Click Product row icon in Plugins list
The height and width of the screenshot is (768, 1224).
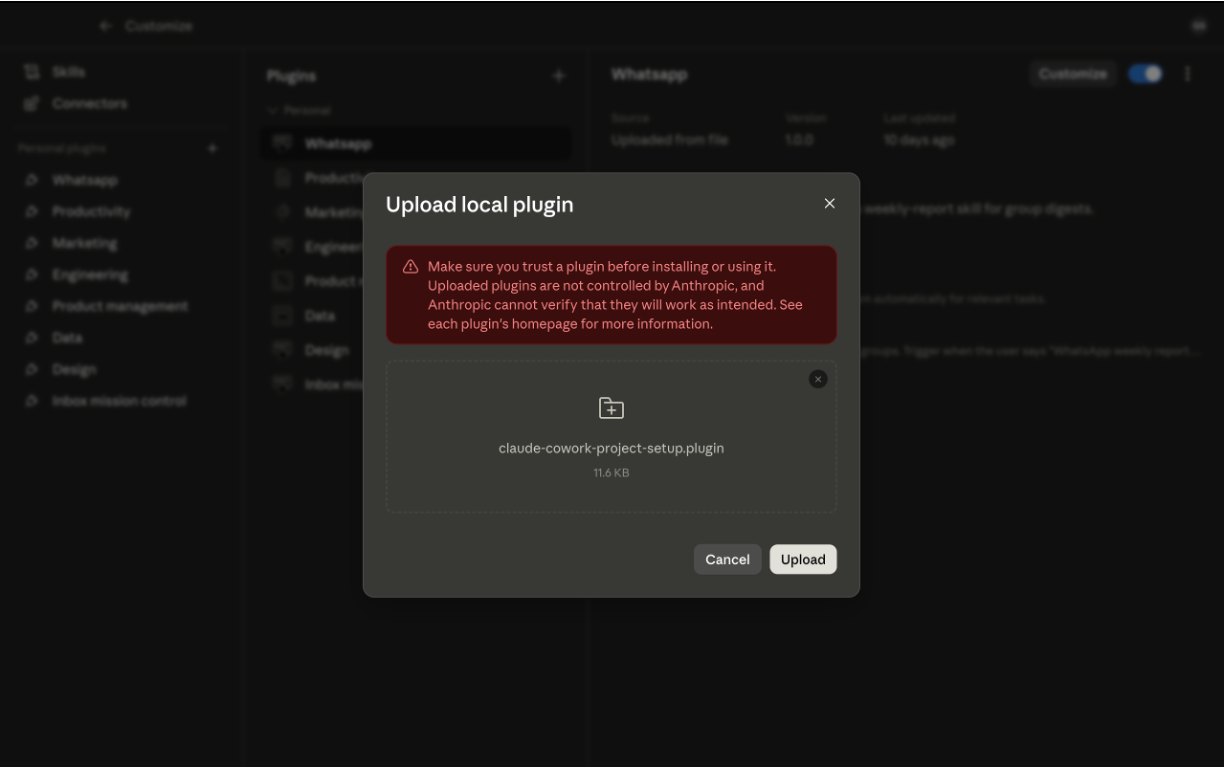coord(282,281)
